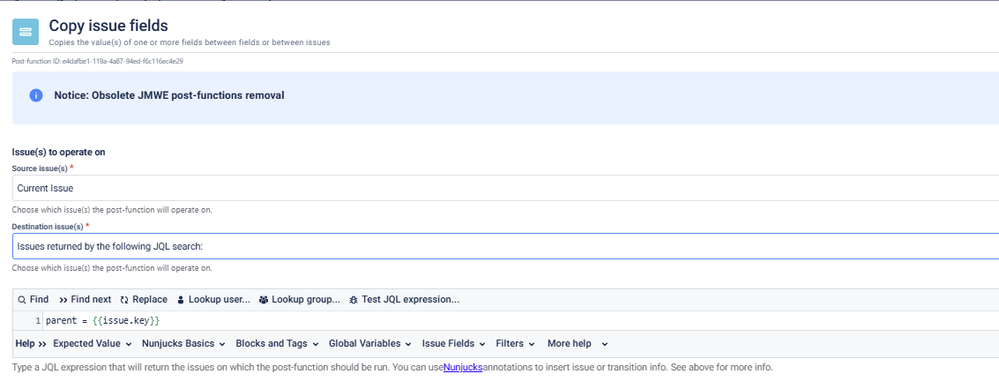Click the Test JQL expression bug icon
Screen dimensions: 999x382
pyautogui.click(x=354, y=300)
